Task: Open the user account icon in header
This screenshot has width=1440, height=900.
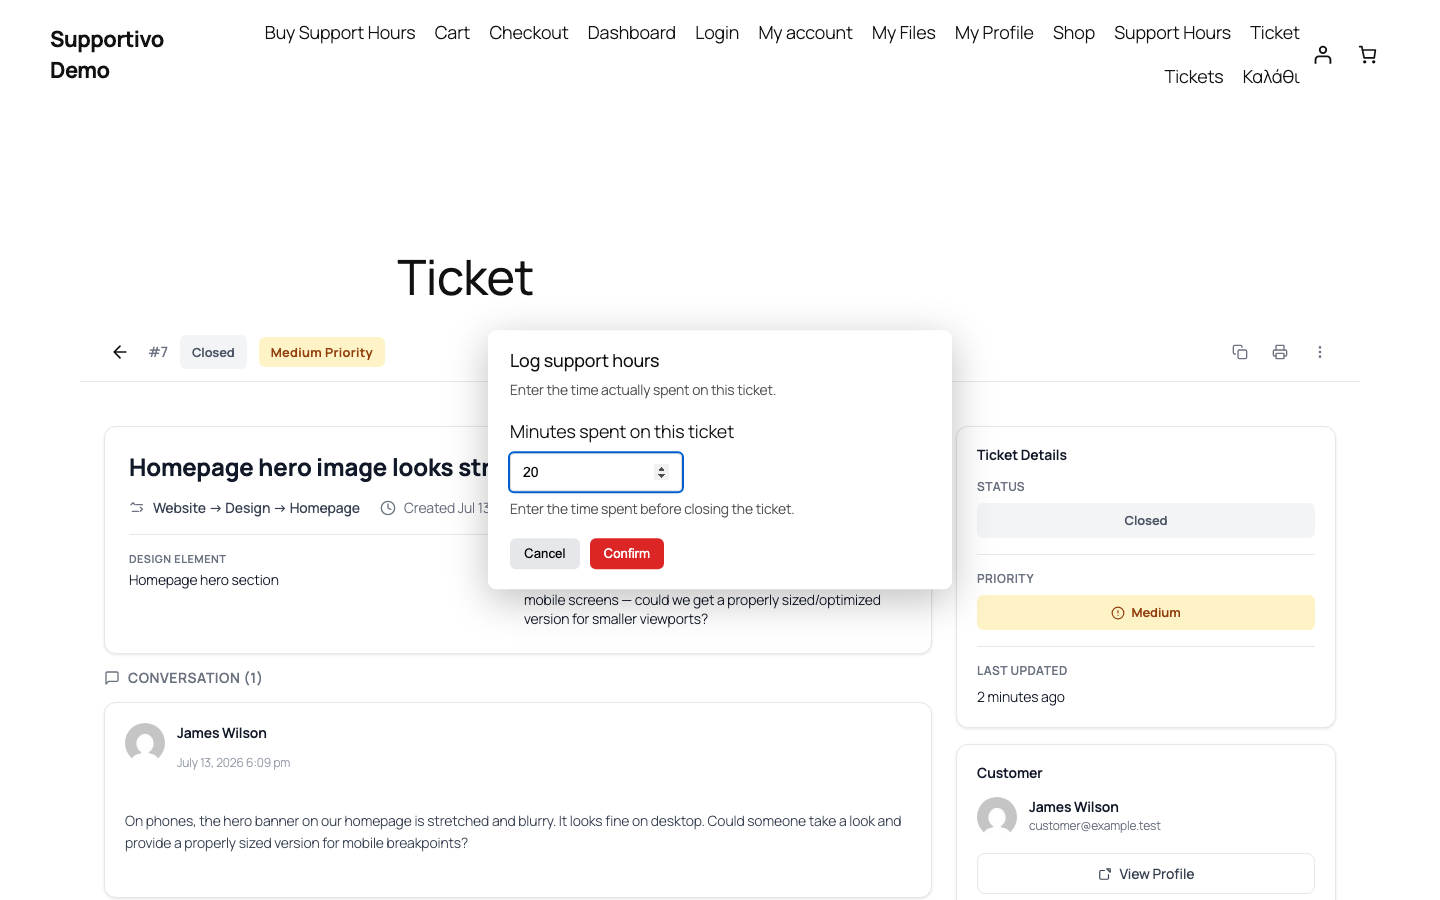Action: 1323,55
